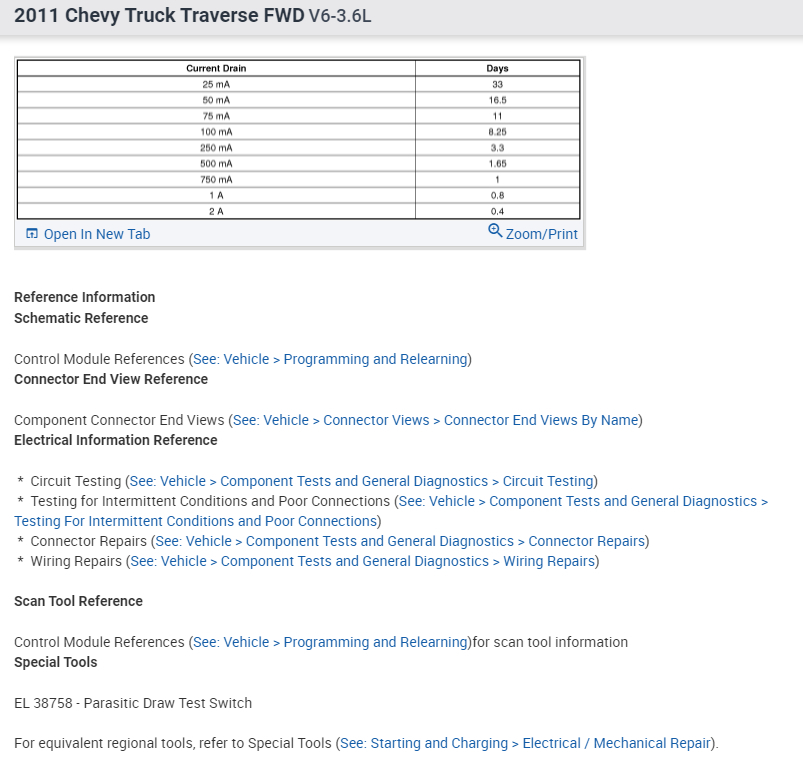Open Testing For Intermittent Conditions link

(x=196, y=521)
